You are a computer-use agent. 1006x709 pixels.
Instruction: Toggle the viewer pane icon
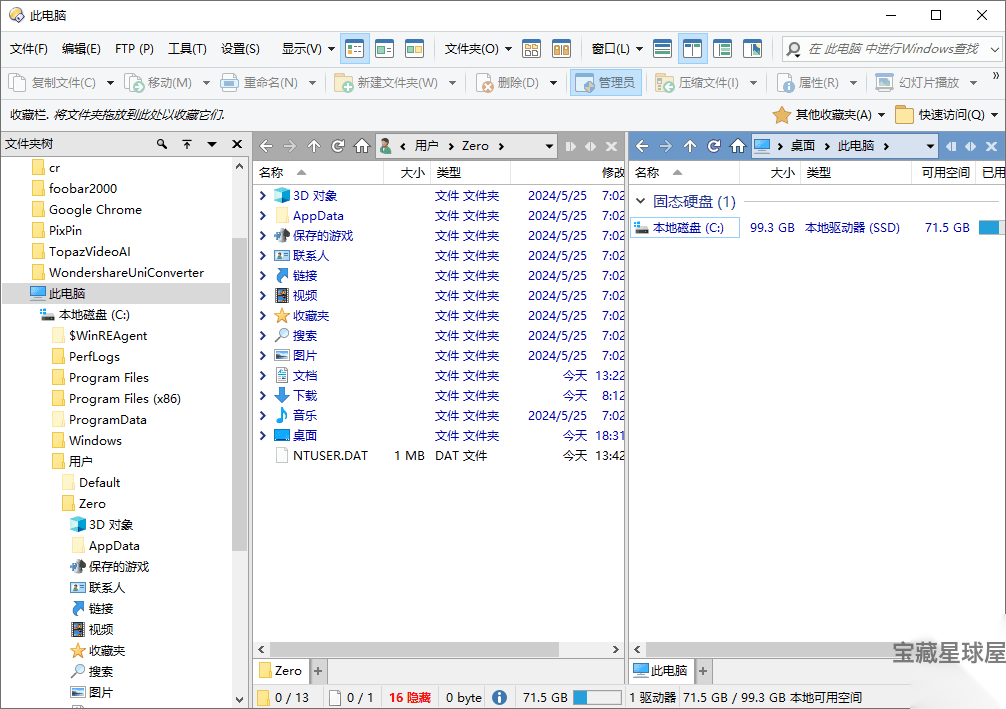tap(752, 49)
